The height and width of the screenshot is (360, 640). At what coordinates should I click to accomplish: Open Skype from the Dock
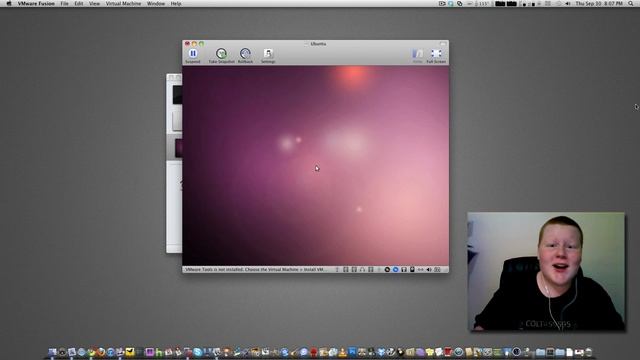[x=198, y=352]
